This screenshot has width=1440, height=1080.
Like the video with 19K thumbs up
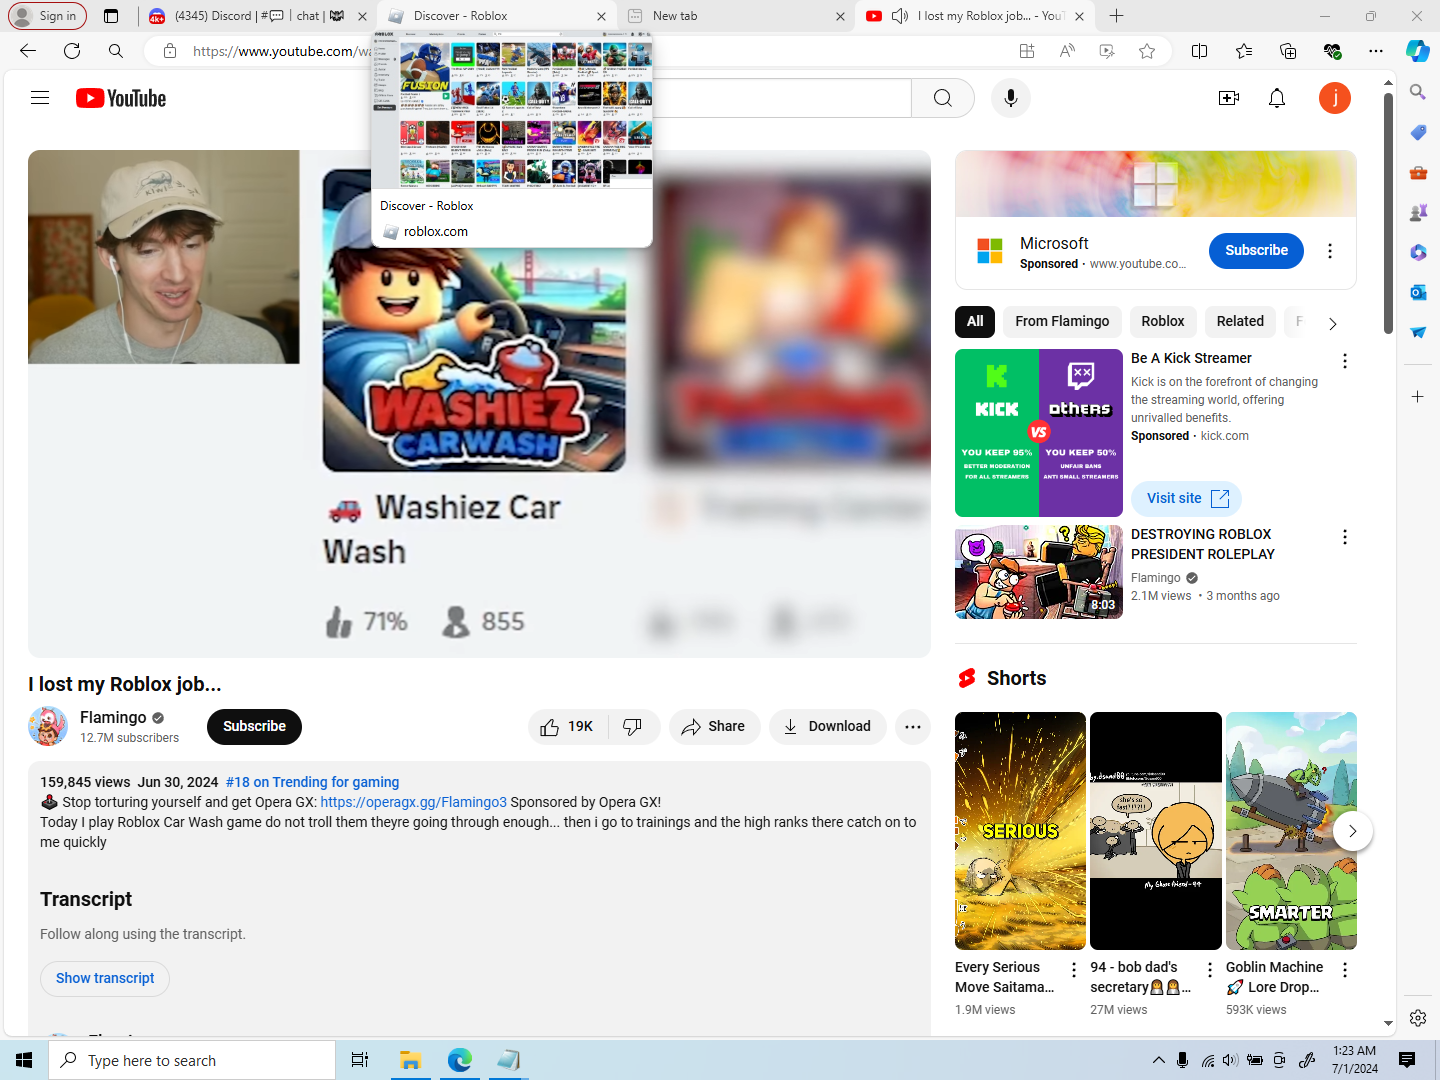pyautogui.click(x=568, y=727)
